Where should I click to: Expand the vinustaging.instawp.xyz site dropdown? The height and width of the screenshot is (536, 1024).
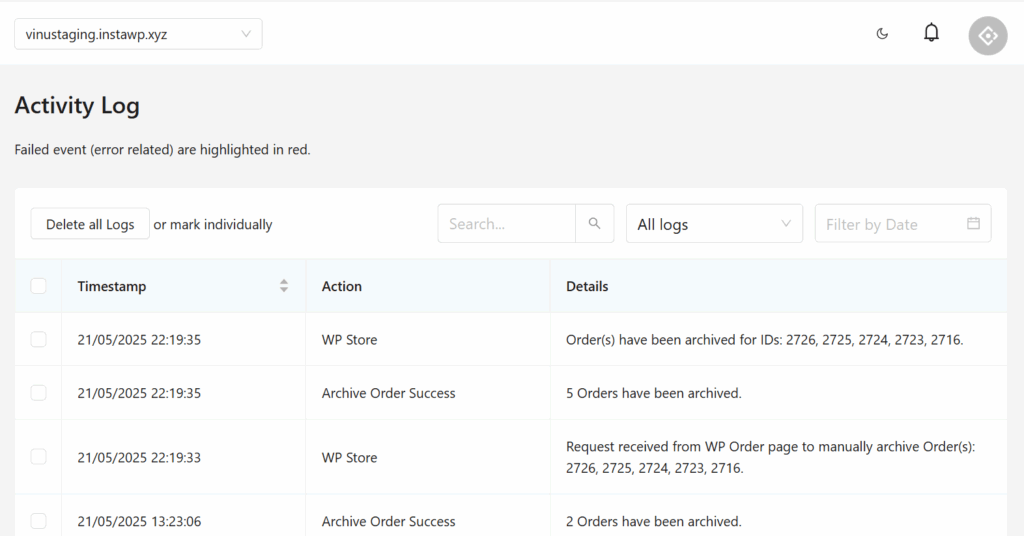point(138,34)
